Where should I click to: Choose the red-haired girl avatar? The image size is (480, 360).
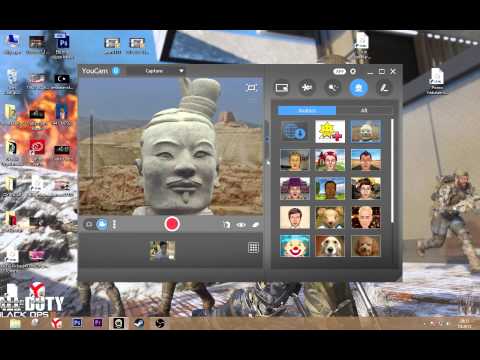click(x=330, y=160)
